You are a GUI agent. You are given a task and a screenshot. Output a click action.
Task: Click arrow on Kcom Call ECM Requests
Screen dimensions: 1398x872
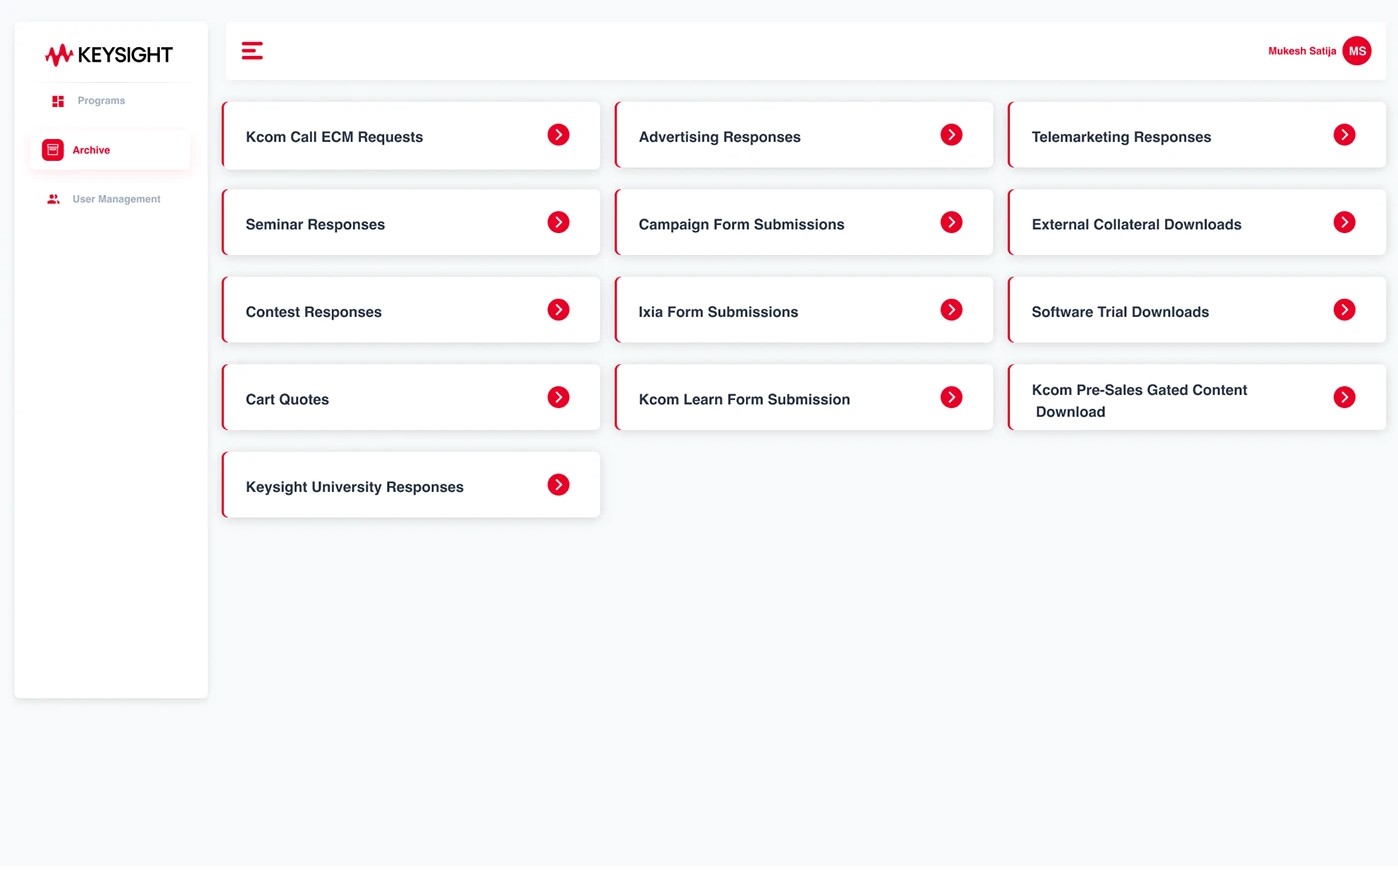click(x=559, y=135)
